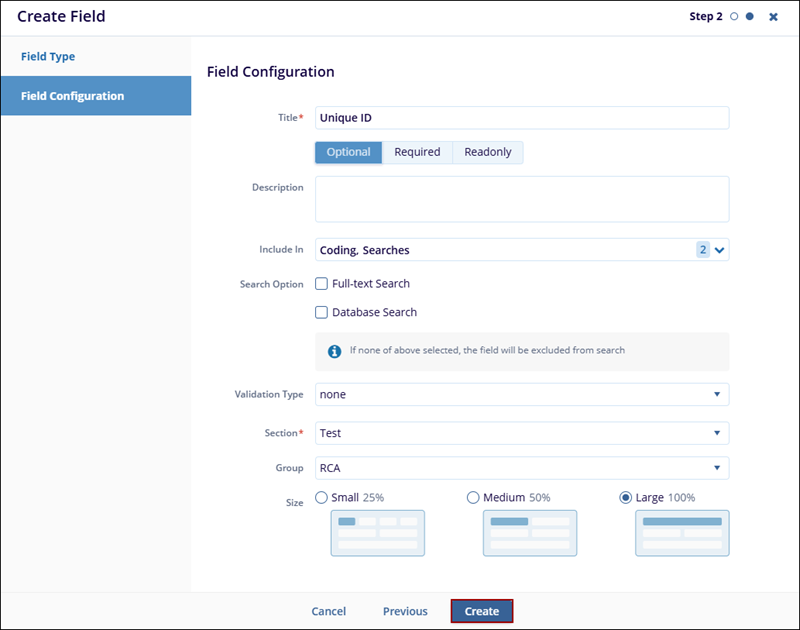Click into the Description text box

(521, 199)
